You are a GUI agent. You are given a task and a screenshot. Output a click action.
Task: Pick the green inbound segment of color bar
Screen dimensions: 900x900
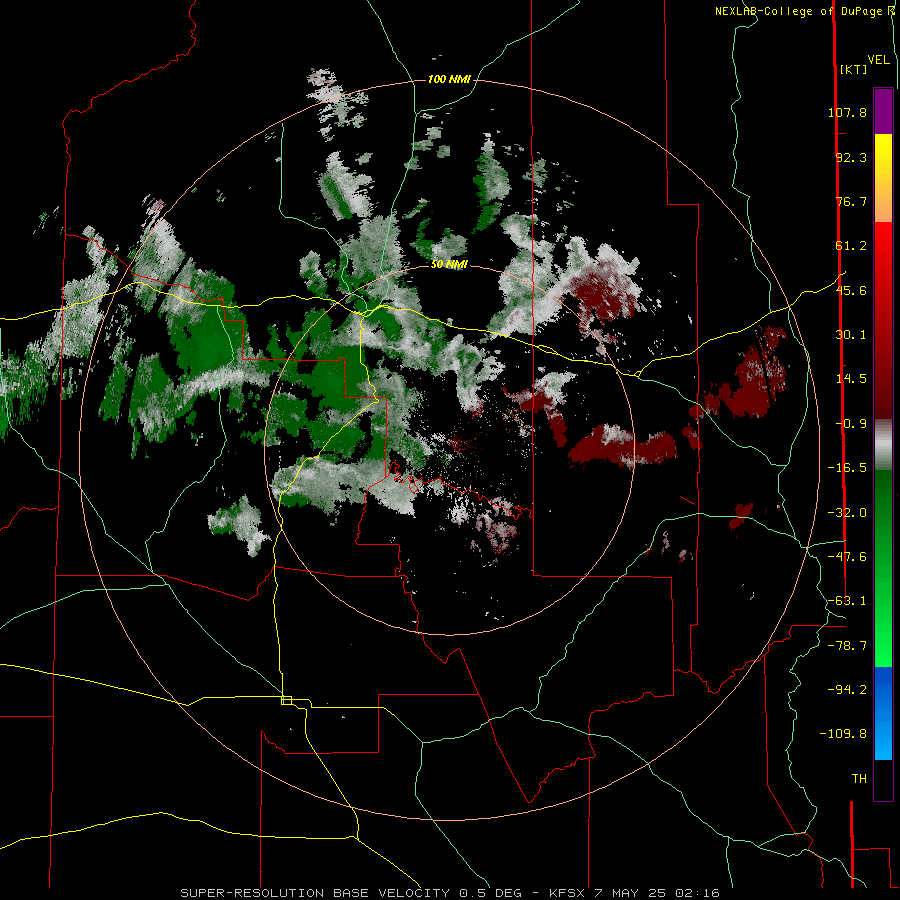click(883, 568)
